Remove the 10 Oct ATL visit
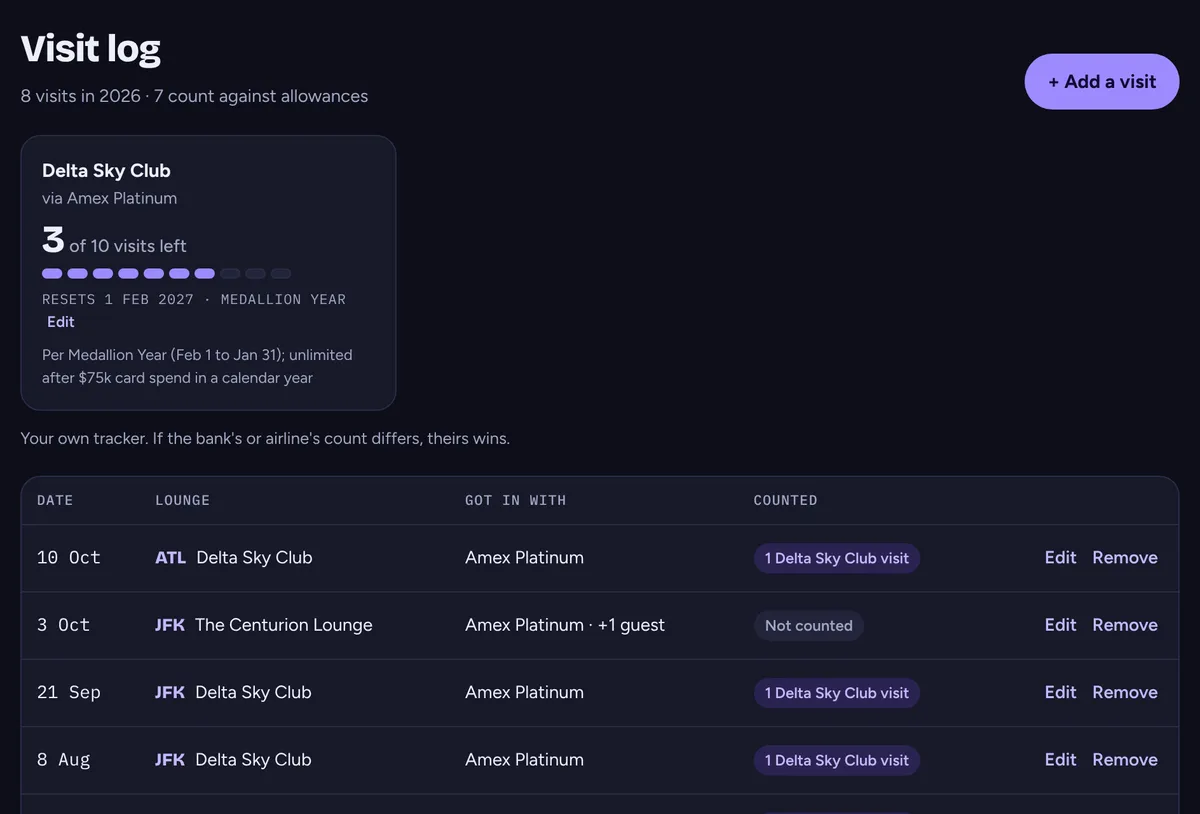The image size is (1200, 814). (x=1125, y=558)
